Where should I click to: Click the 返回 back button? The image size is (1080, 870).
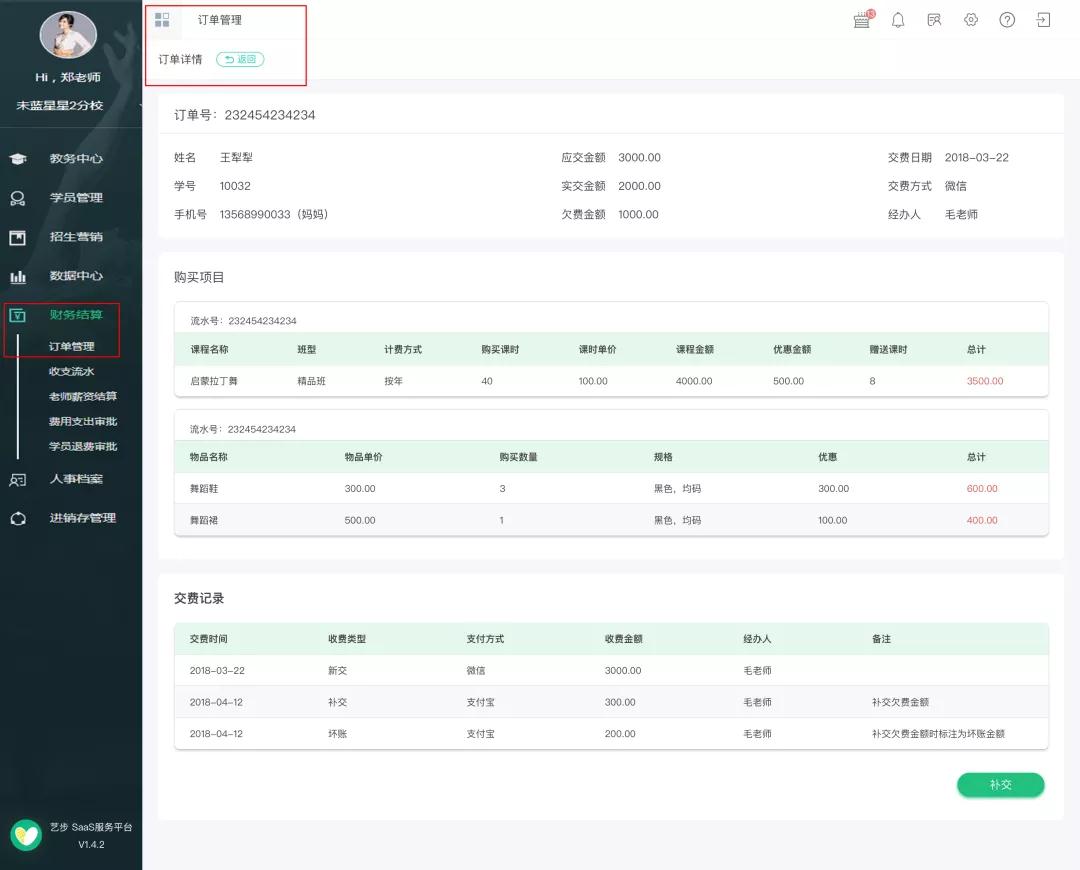click(240, 60)
